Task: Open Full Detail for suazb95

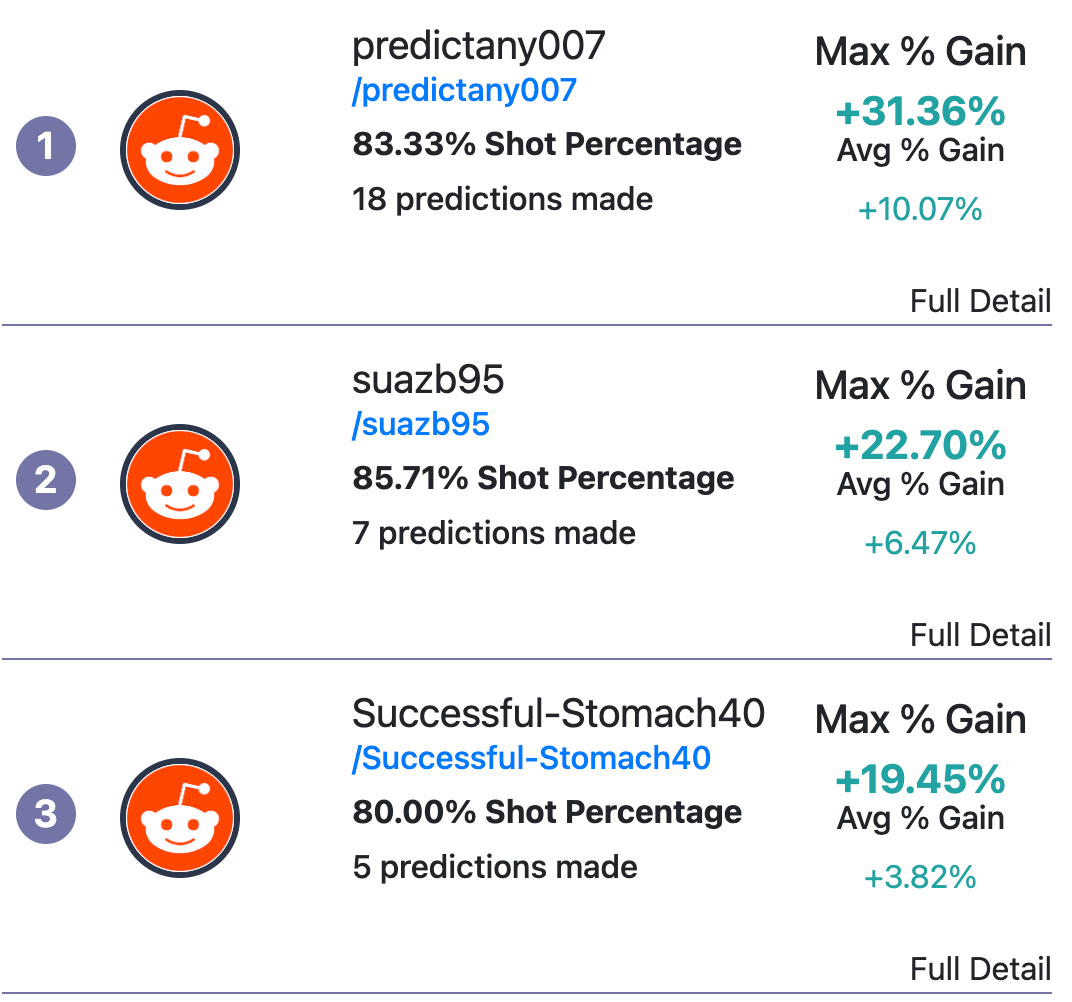Action: [980, 635]
